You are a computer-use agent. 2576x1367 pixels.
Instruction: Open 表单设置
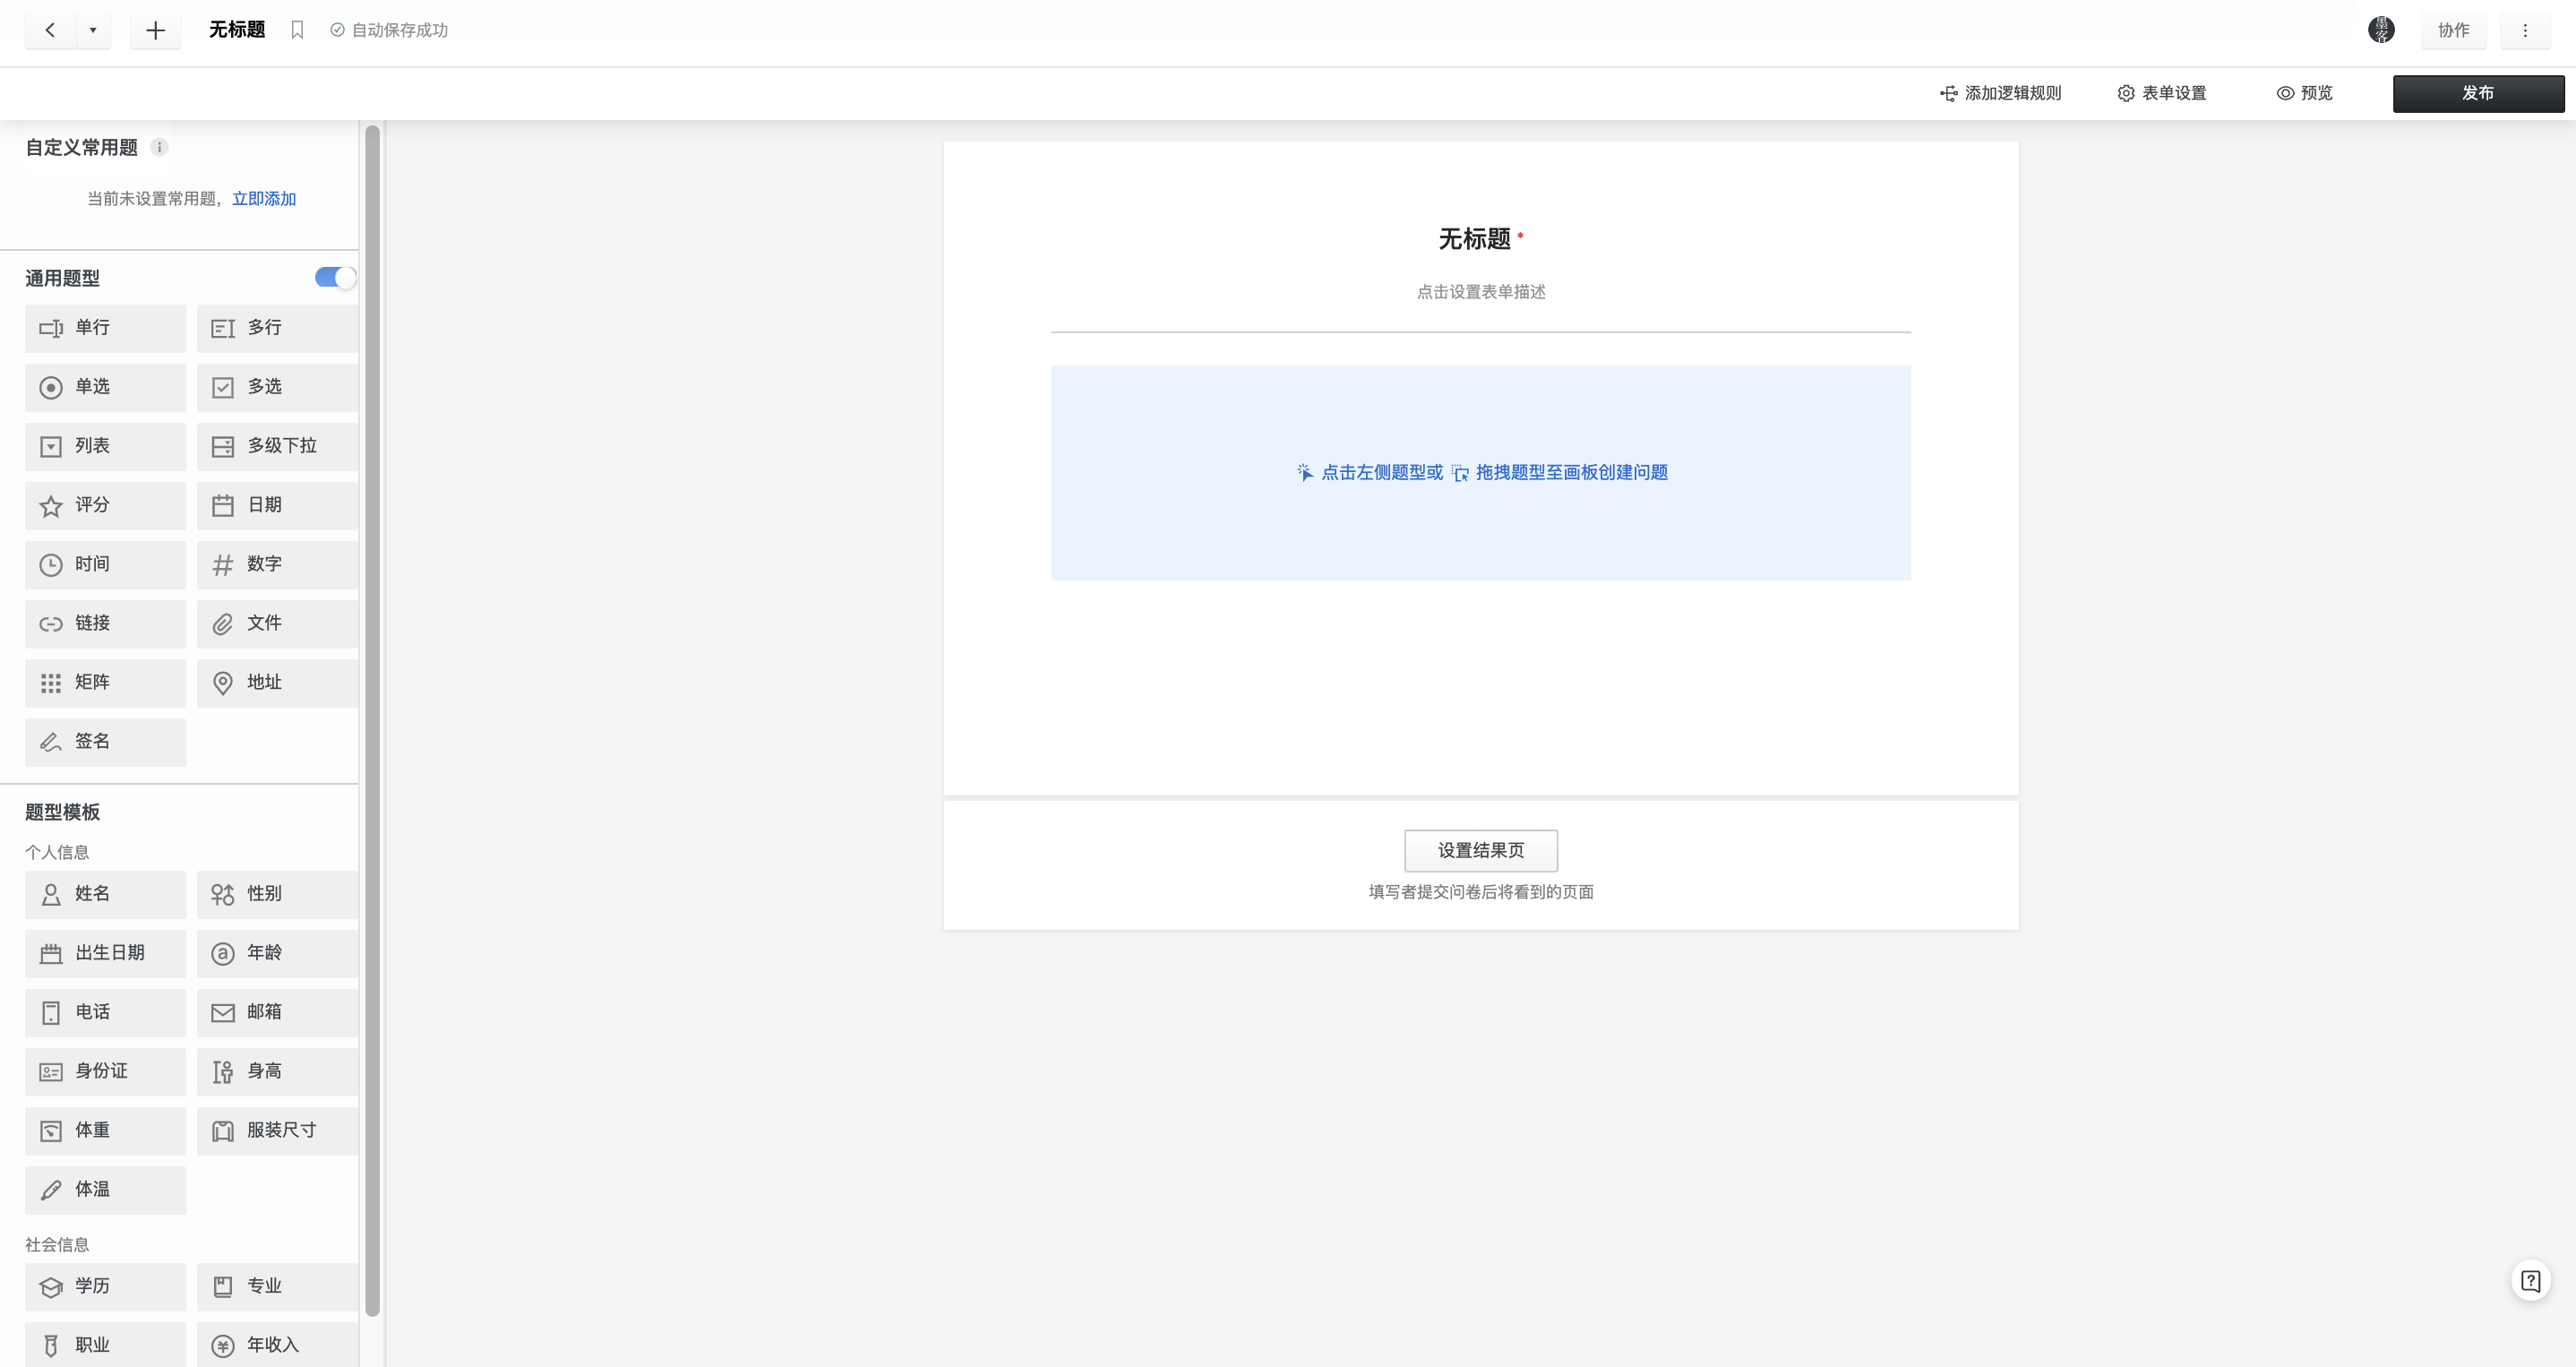tap(2162, 93)
